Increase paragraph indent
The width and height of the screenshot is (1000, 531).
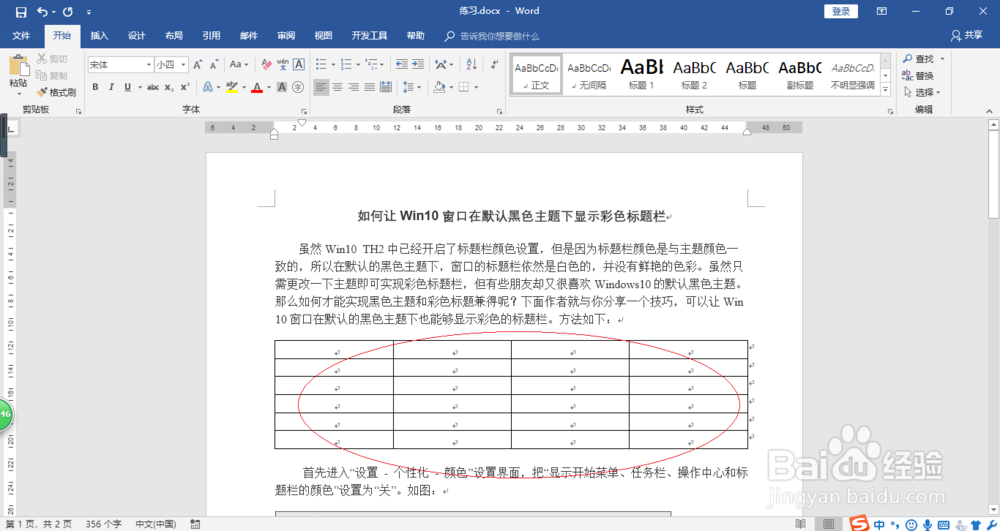(x=418, y=64)
